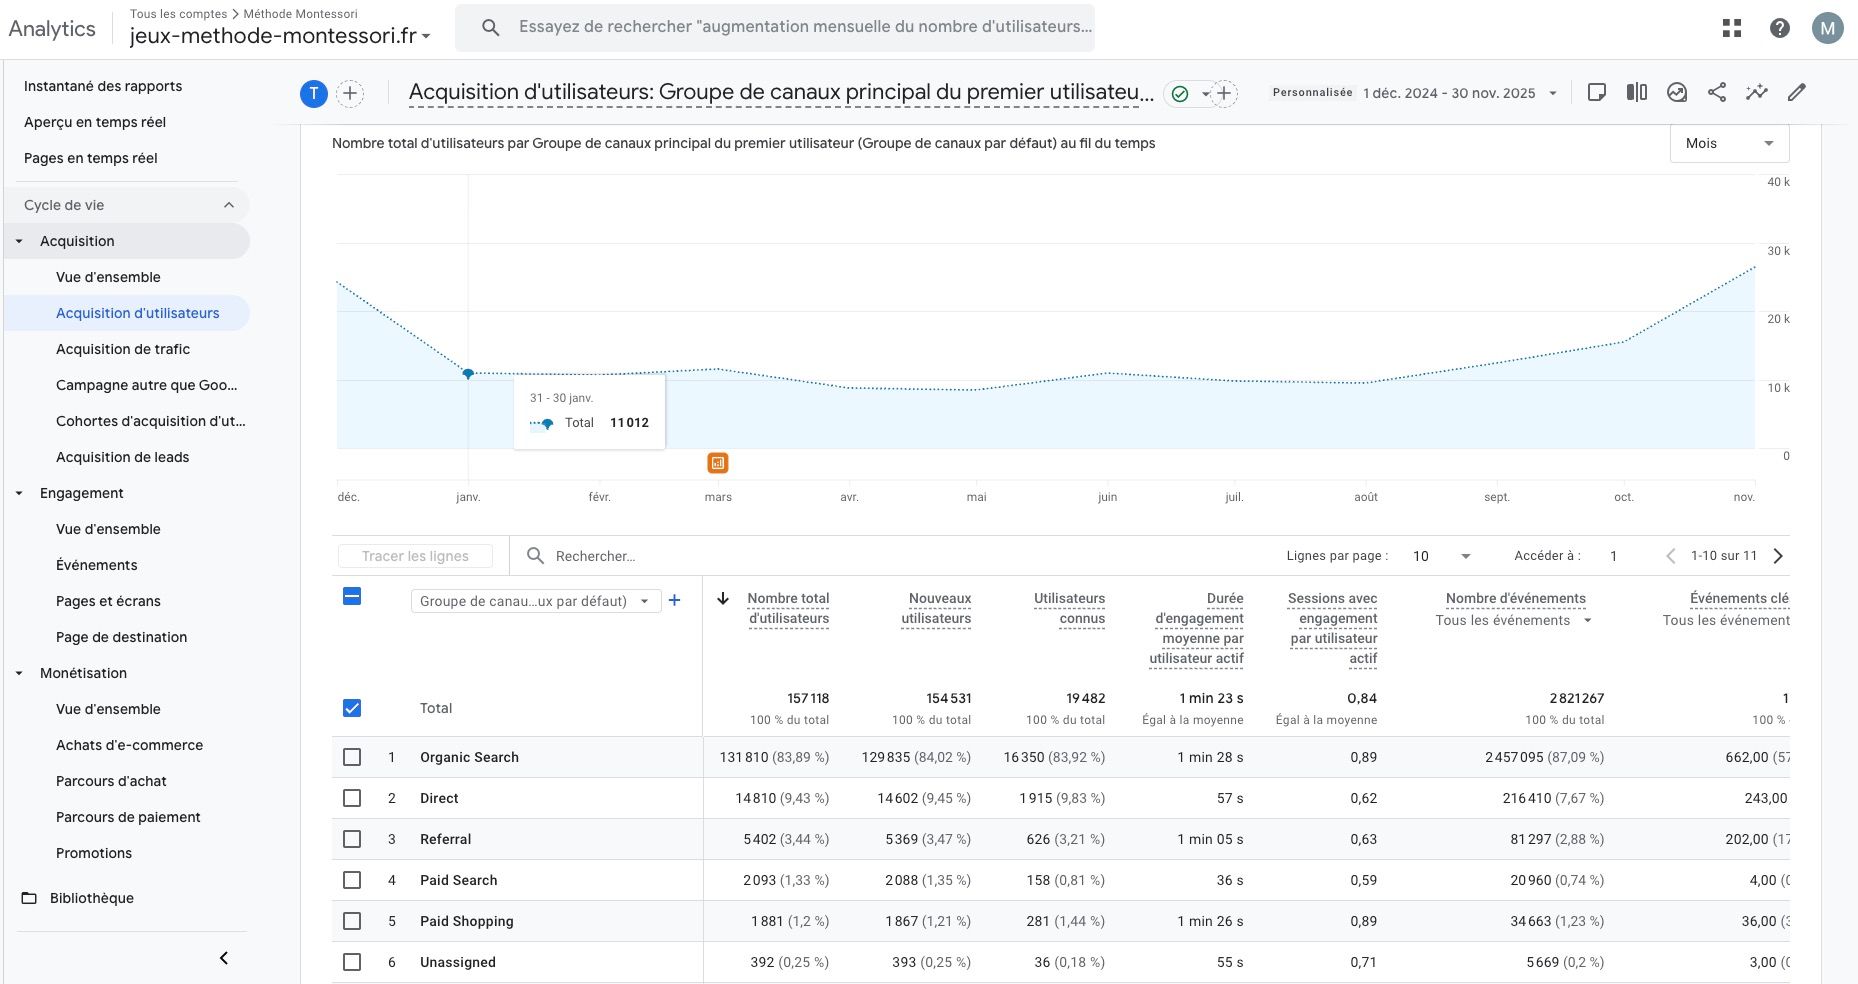1858x984 pixels.
Task: Click the Accéder à page number field
Action: tap(1614, 556)
